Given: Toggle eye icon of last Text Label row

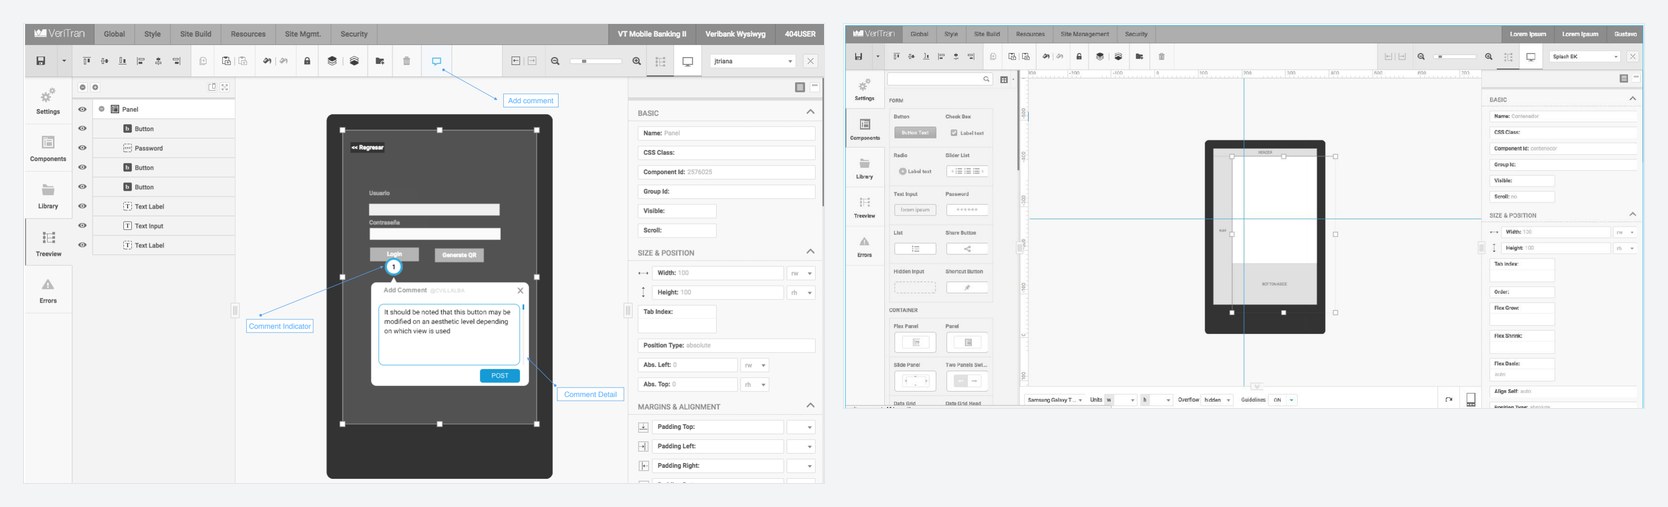Looking at the screenshot, I should 82,245.
